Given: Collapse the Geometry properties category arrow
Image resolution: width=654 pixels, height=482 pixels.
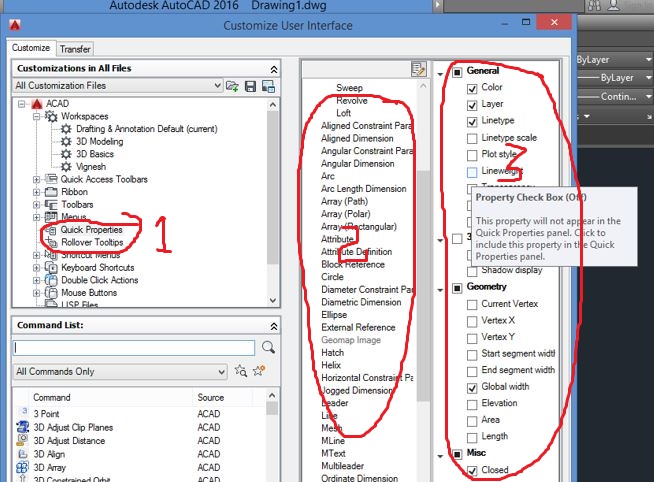Looking at the screenshot, I should tap(440, 289).
